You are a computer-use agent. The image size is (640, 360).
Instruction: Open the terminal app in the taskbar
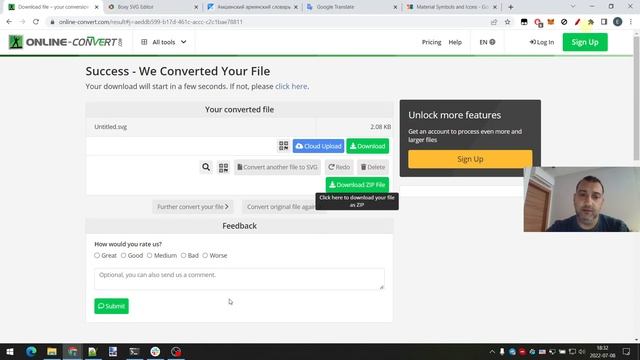(134, 351)
